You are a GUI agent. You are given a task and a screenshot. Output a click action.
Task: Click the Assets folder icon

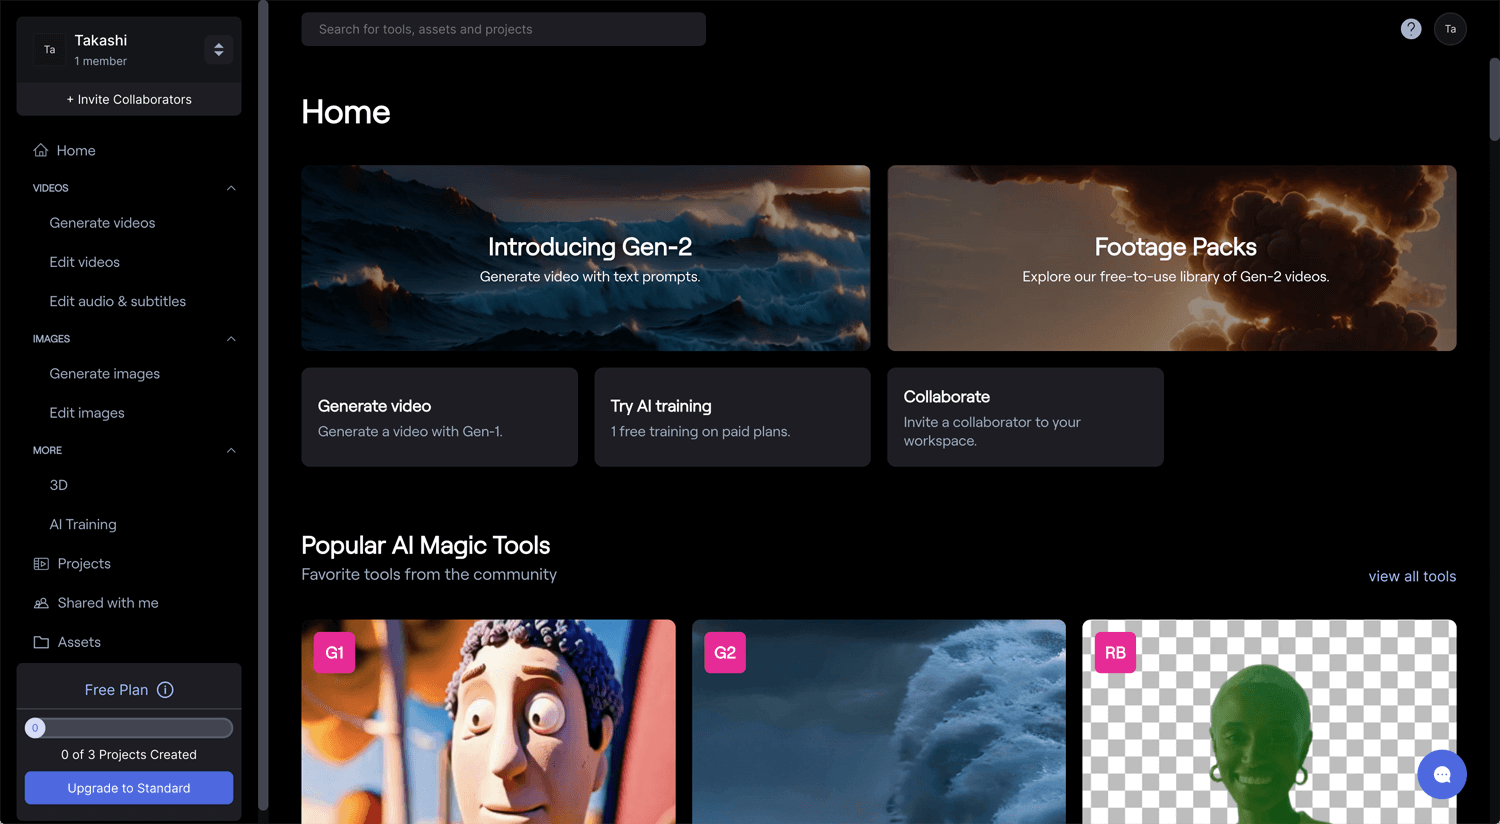(x=41, y=642)
